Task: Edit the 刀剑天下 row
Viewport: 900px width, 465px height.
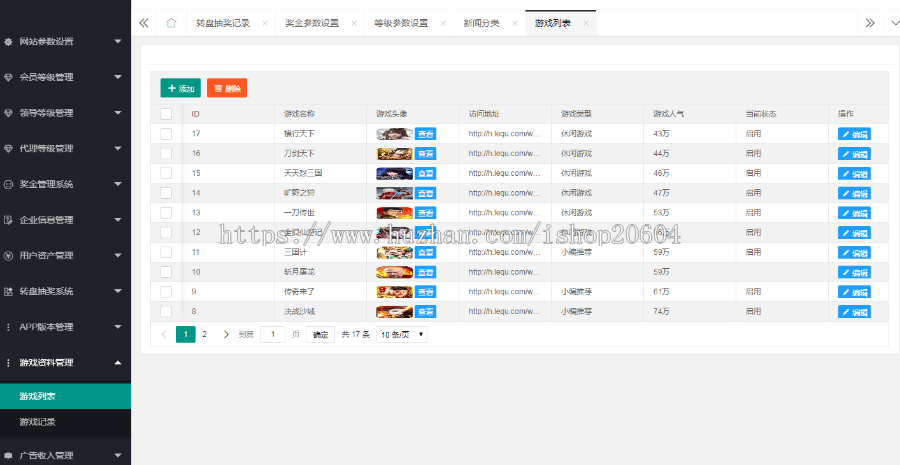Action: [854, 153]
